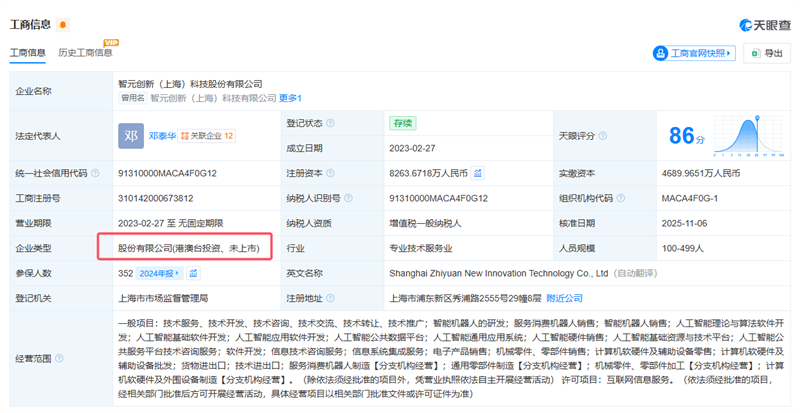Image resolution: width=800 pixels, height=413 pixels.
Task: Click the help icon beside 登记状态
Action: tap(330, 123)
